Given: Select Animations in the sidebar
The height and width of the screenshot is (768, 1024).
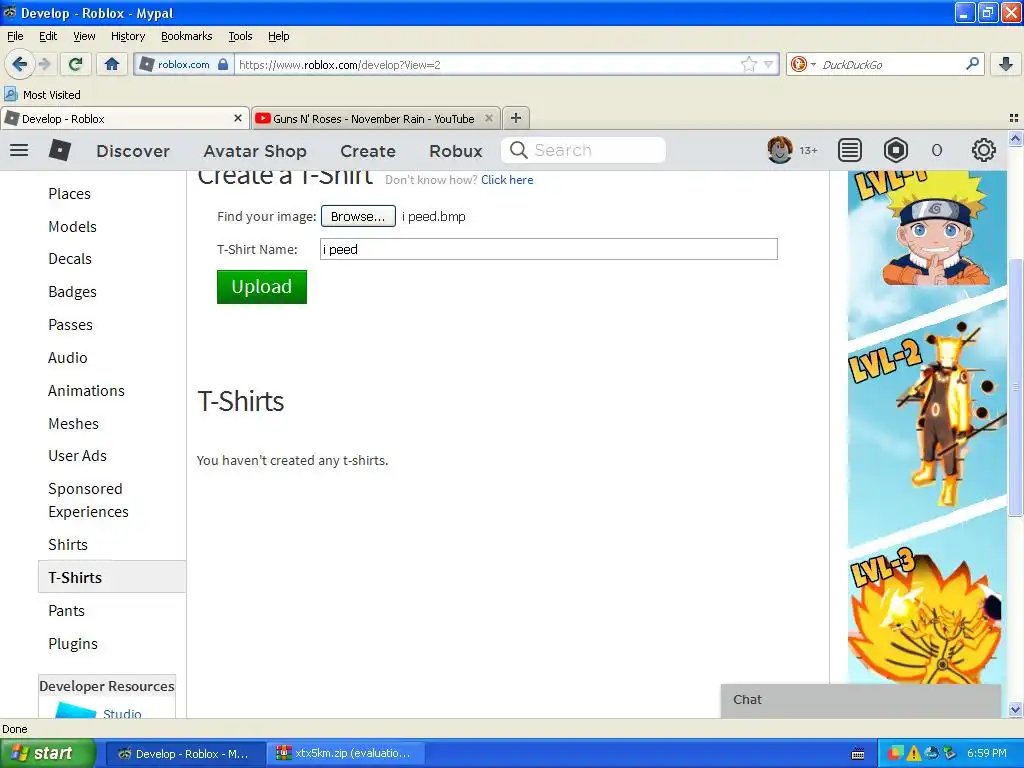Looking at the screenshot, I should point(86,391).
